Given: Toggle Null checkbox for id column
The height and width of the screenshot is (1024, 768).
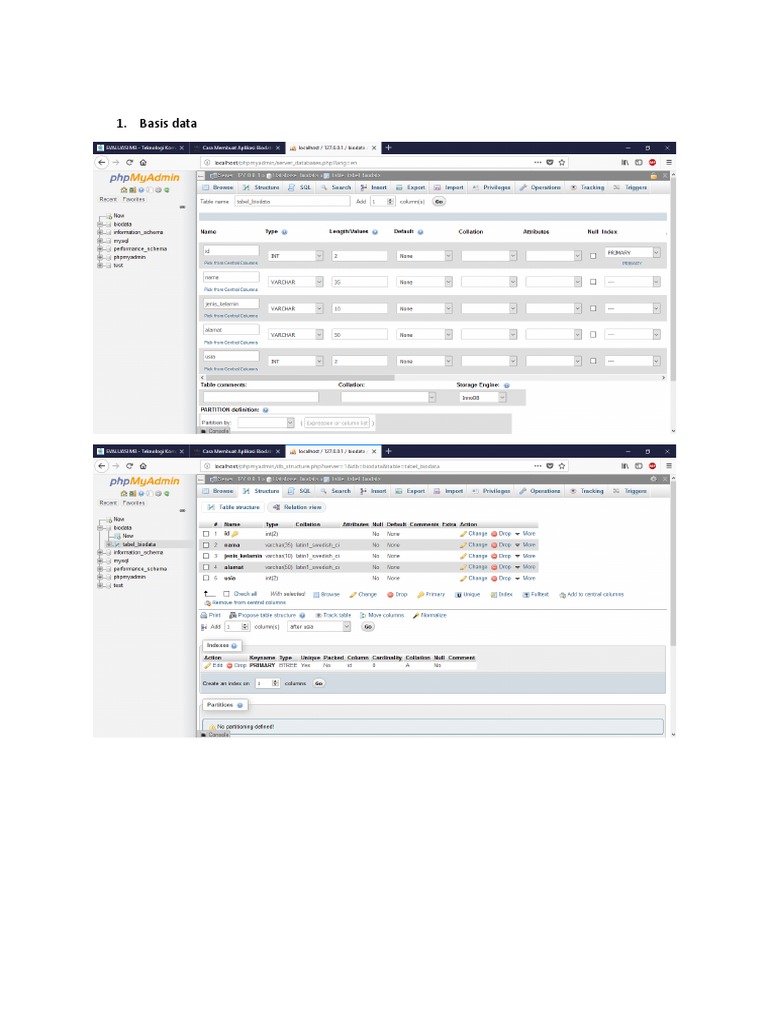Looking at the screenshot, I should click(593, 256).
